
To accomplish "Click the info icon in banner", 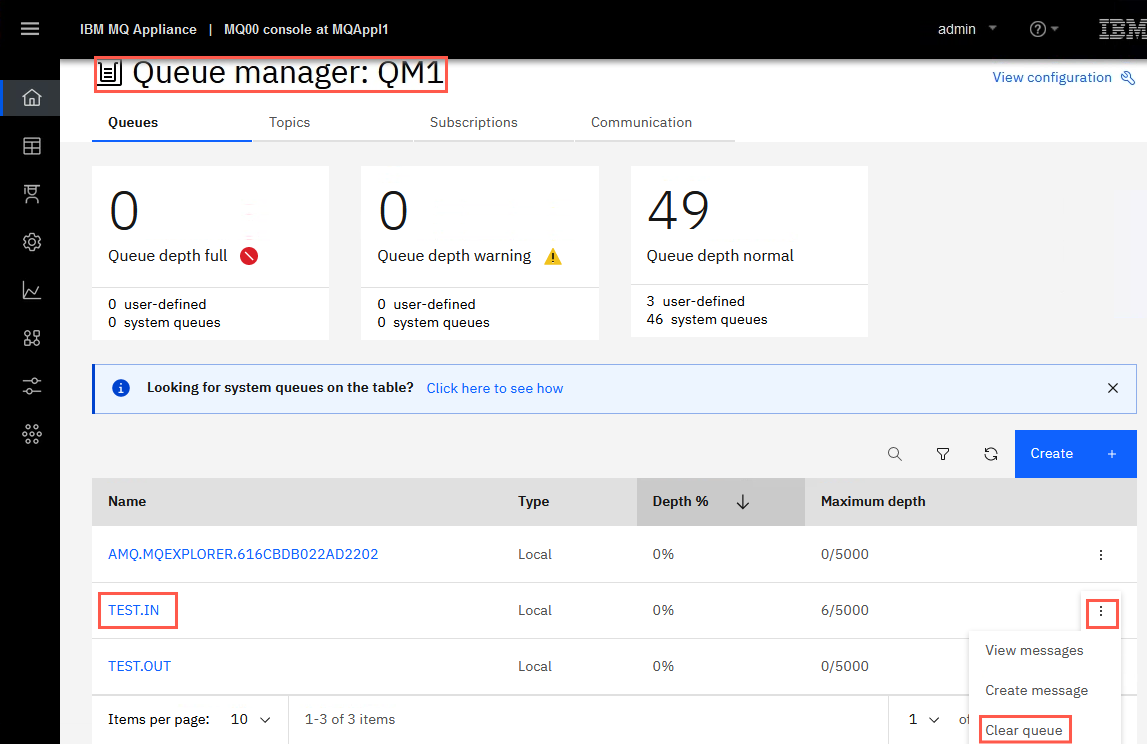I will (121, 388).
